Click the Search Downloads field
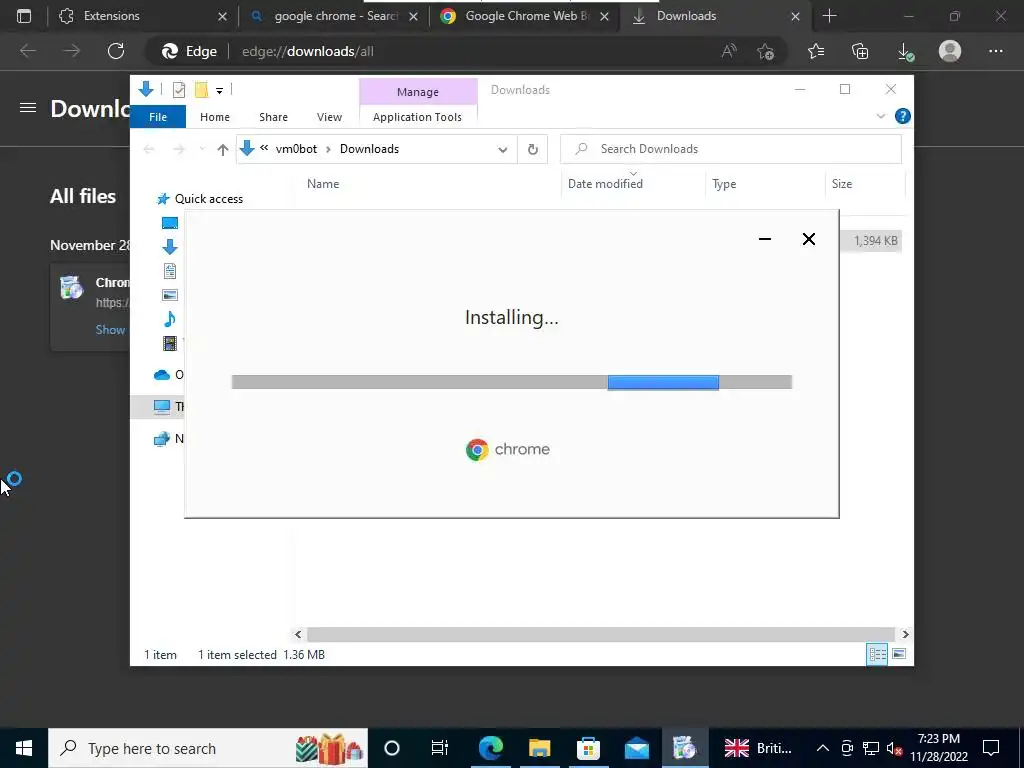The image size is (1024, 768). [731, 149]
